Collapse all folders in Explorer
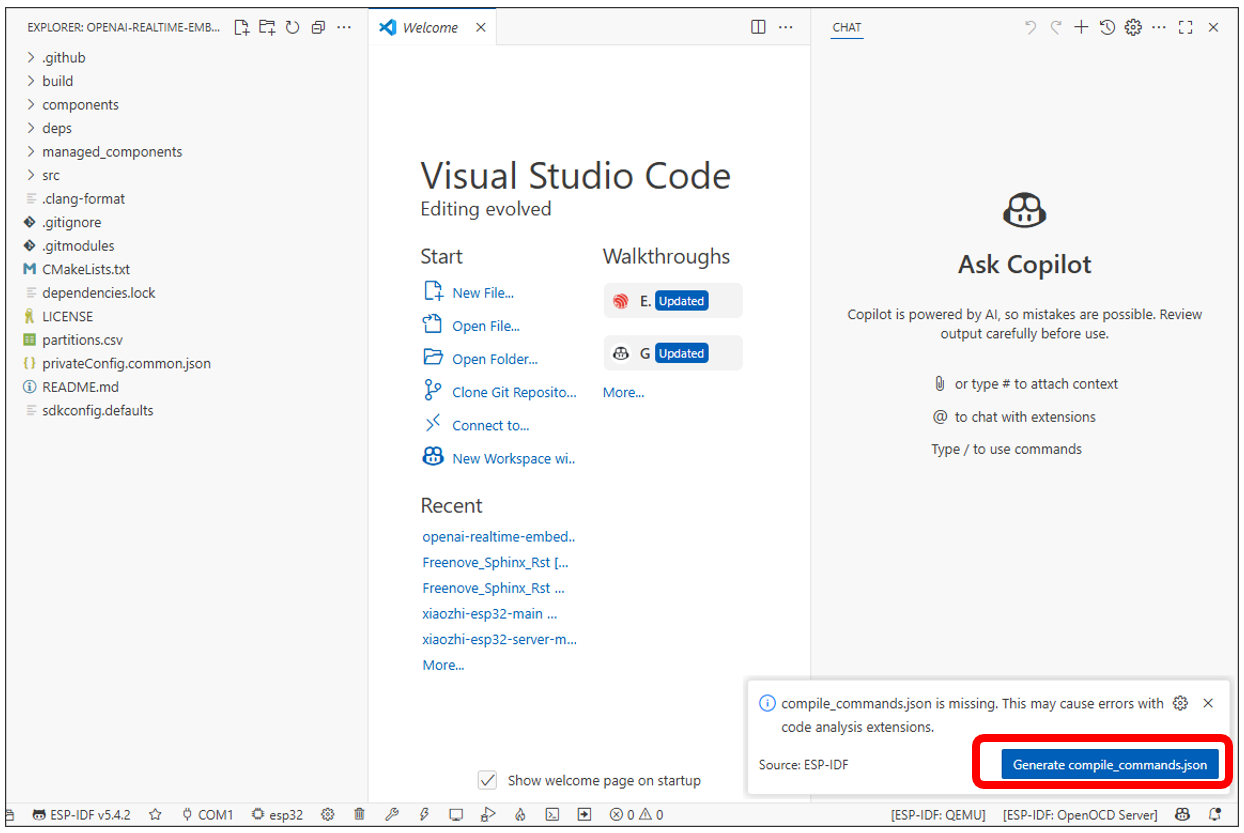 point(318,28)
